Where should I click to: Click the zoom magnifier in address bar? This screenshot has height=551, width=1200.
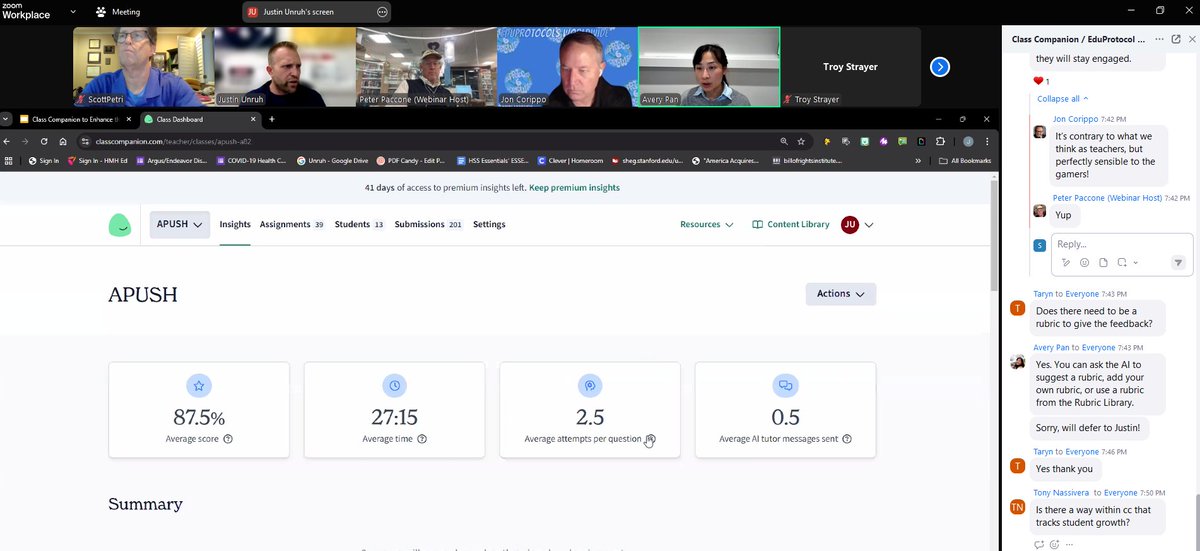tap(783, 142)
